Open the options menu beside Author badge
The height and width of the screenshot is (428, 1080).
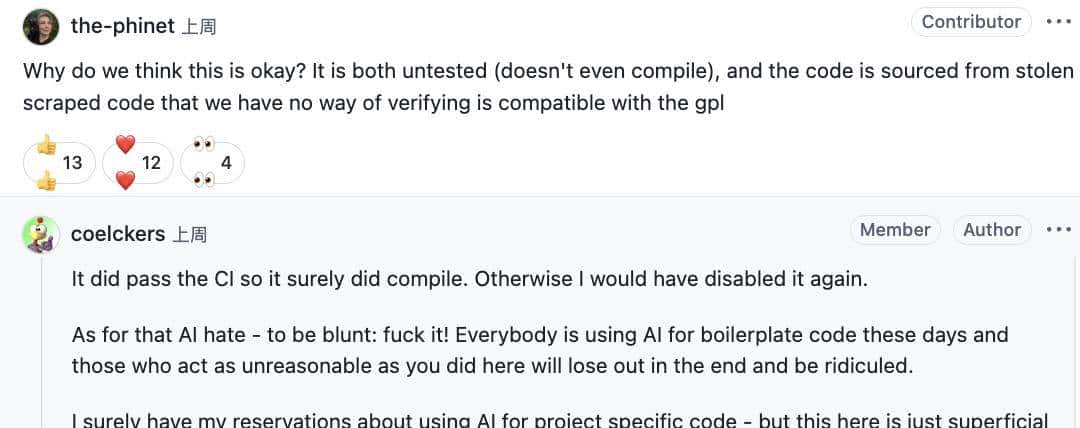tap(1058, 230)
